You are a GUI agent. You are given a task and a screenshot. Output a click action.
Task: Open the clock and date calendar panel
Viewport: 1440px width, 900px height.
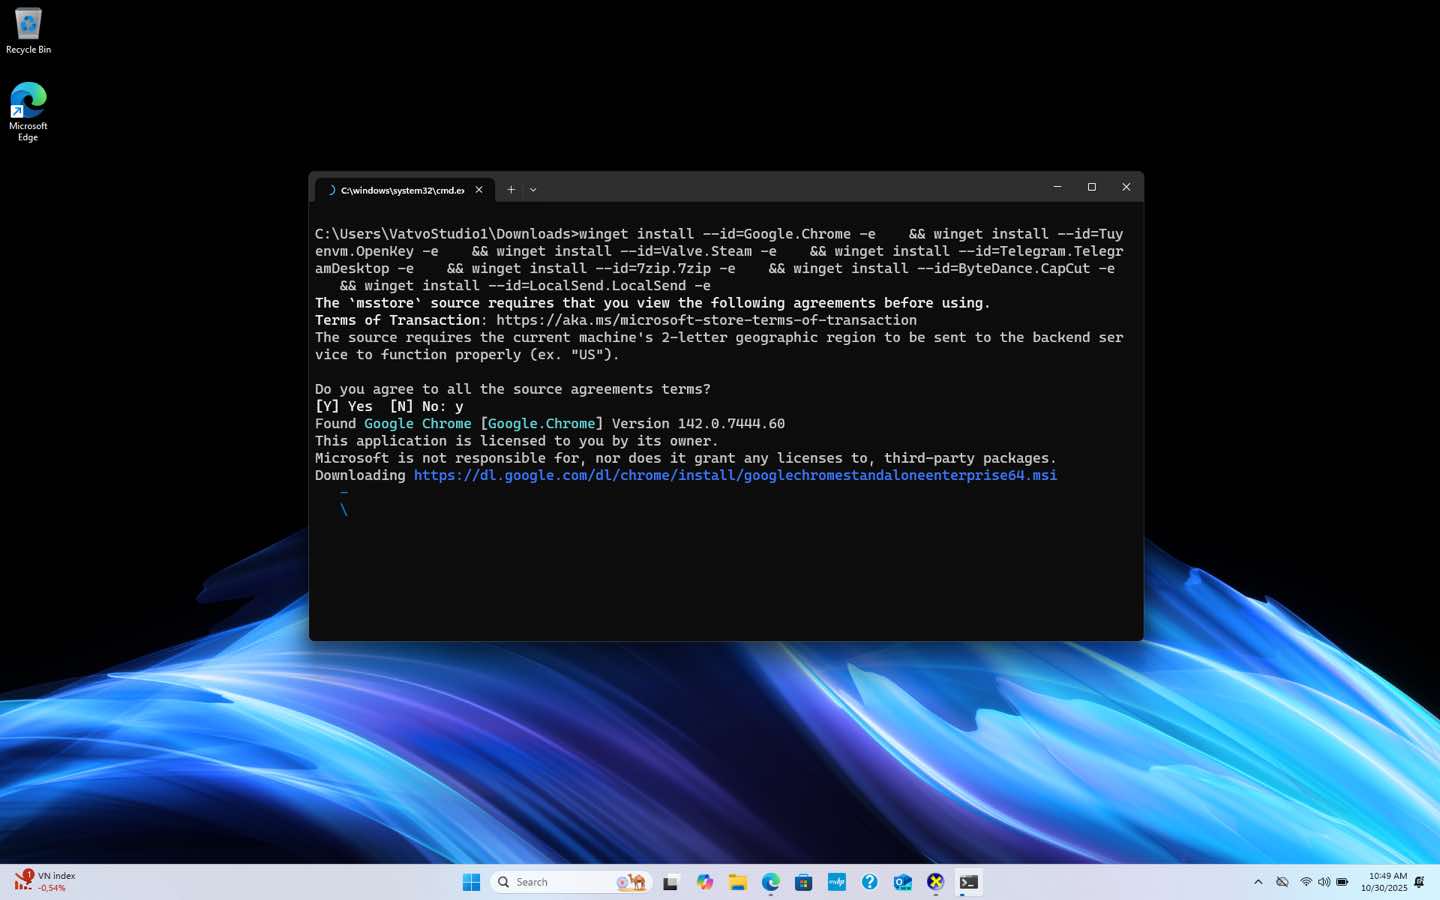coord(1383,882)
